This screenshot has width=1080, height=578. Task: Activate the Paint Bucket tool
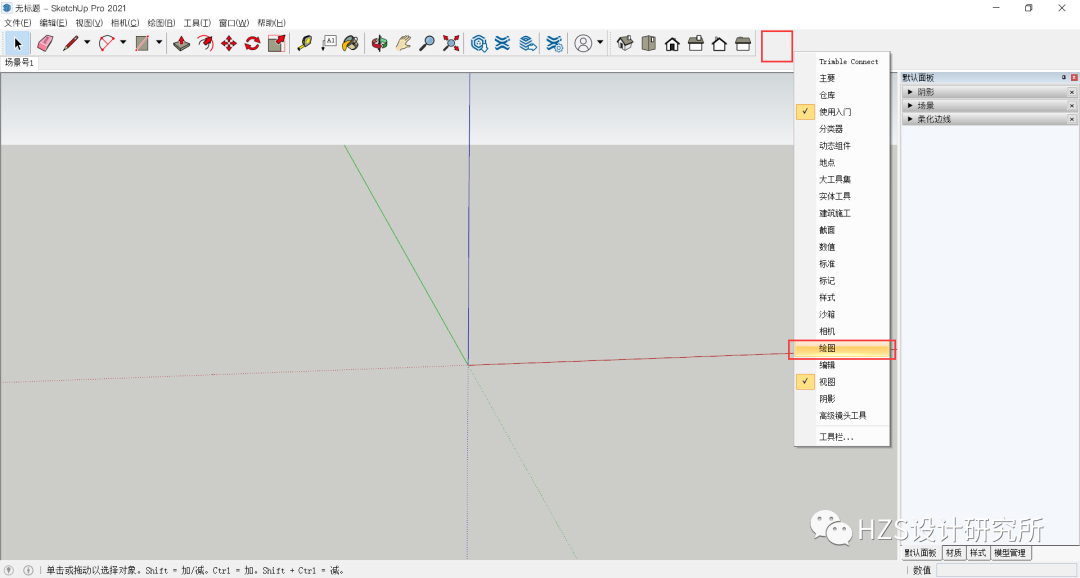click(351, 43)
